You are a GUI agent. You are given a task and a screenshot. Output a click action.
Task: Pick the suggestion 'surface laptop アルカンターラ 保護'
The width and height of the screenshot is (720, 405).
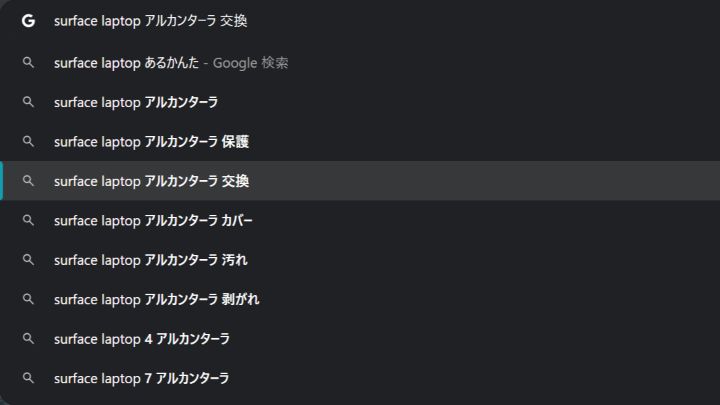click(x=360, y=141)
